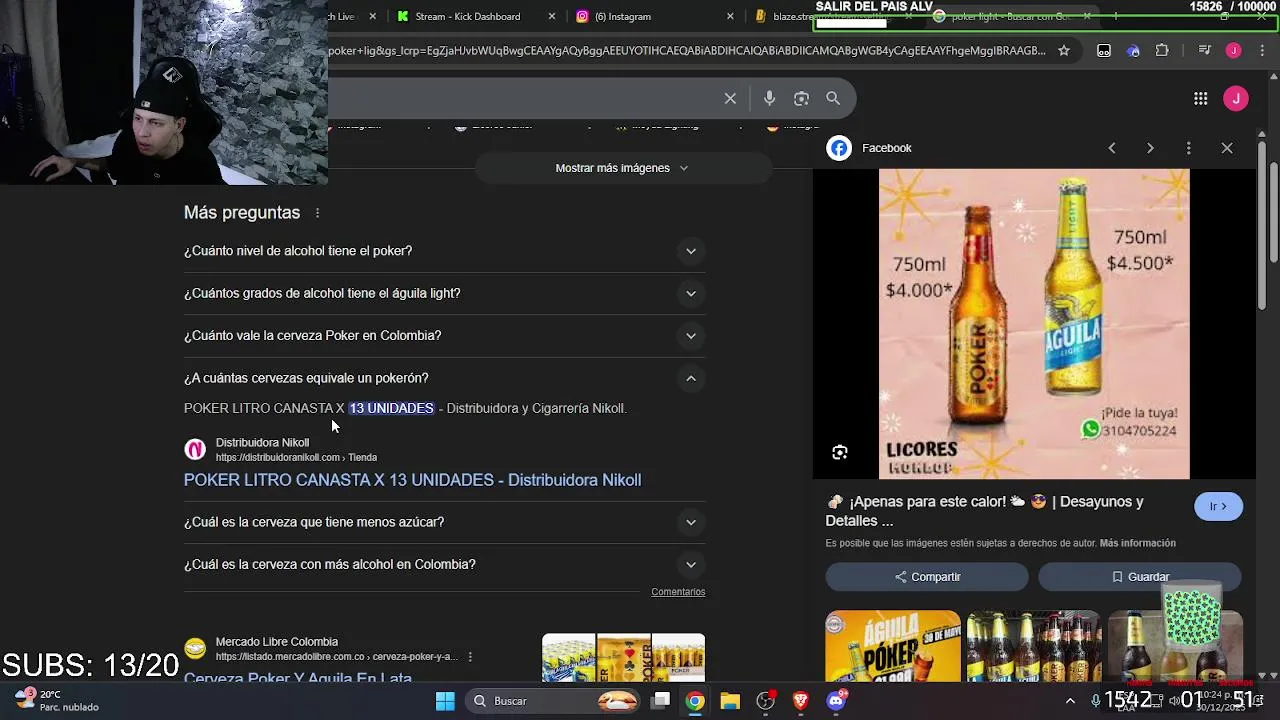
Task: Open the Águila Poker promo related thumbnail
Action: click(892, 646)
